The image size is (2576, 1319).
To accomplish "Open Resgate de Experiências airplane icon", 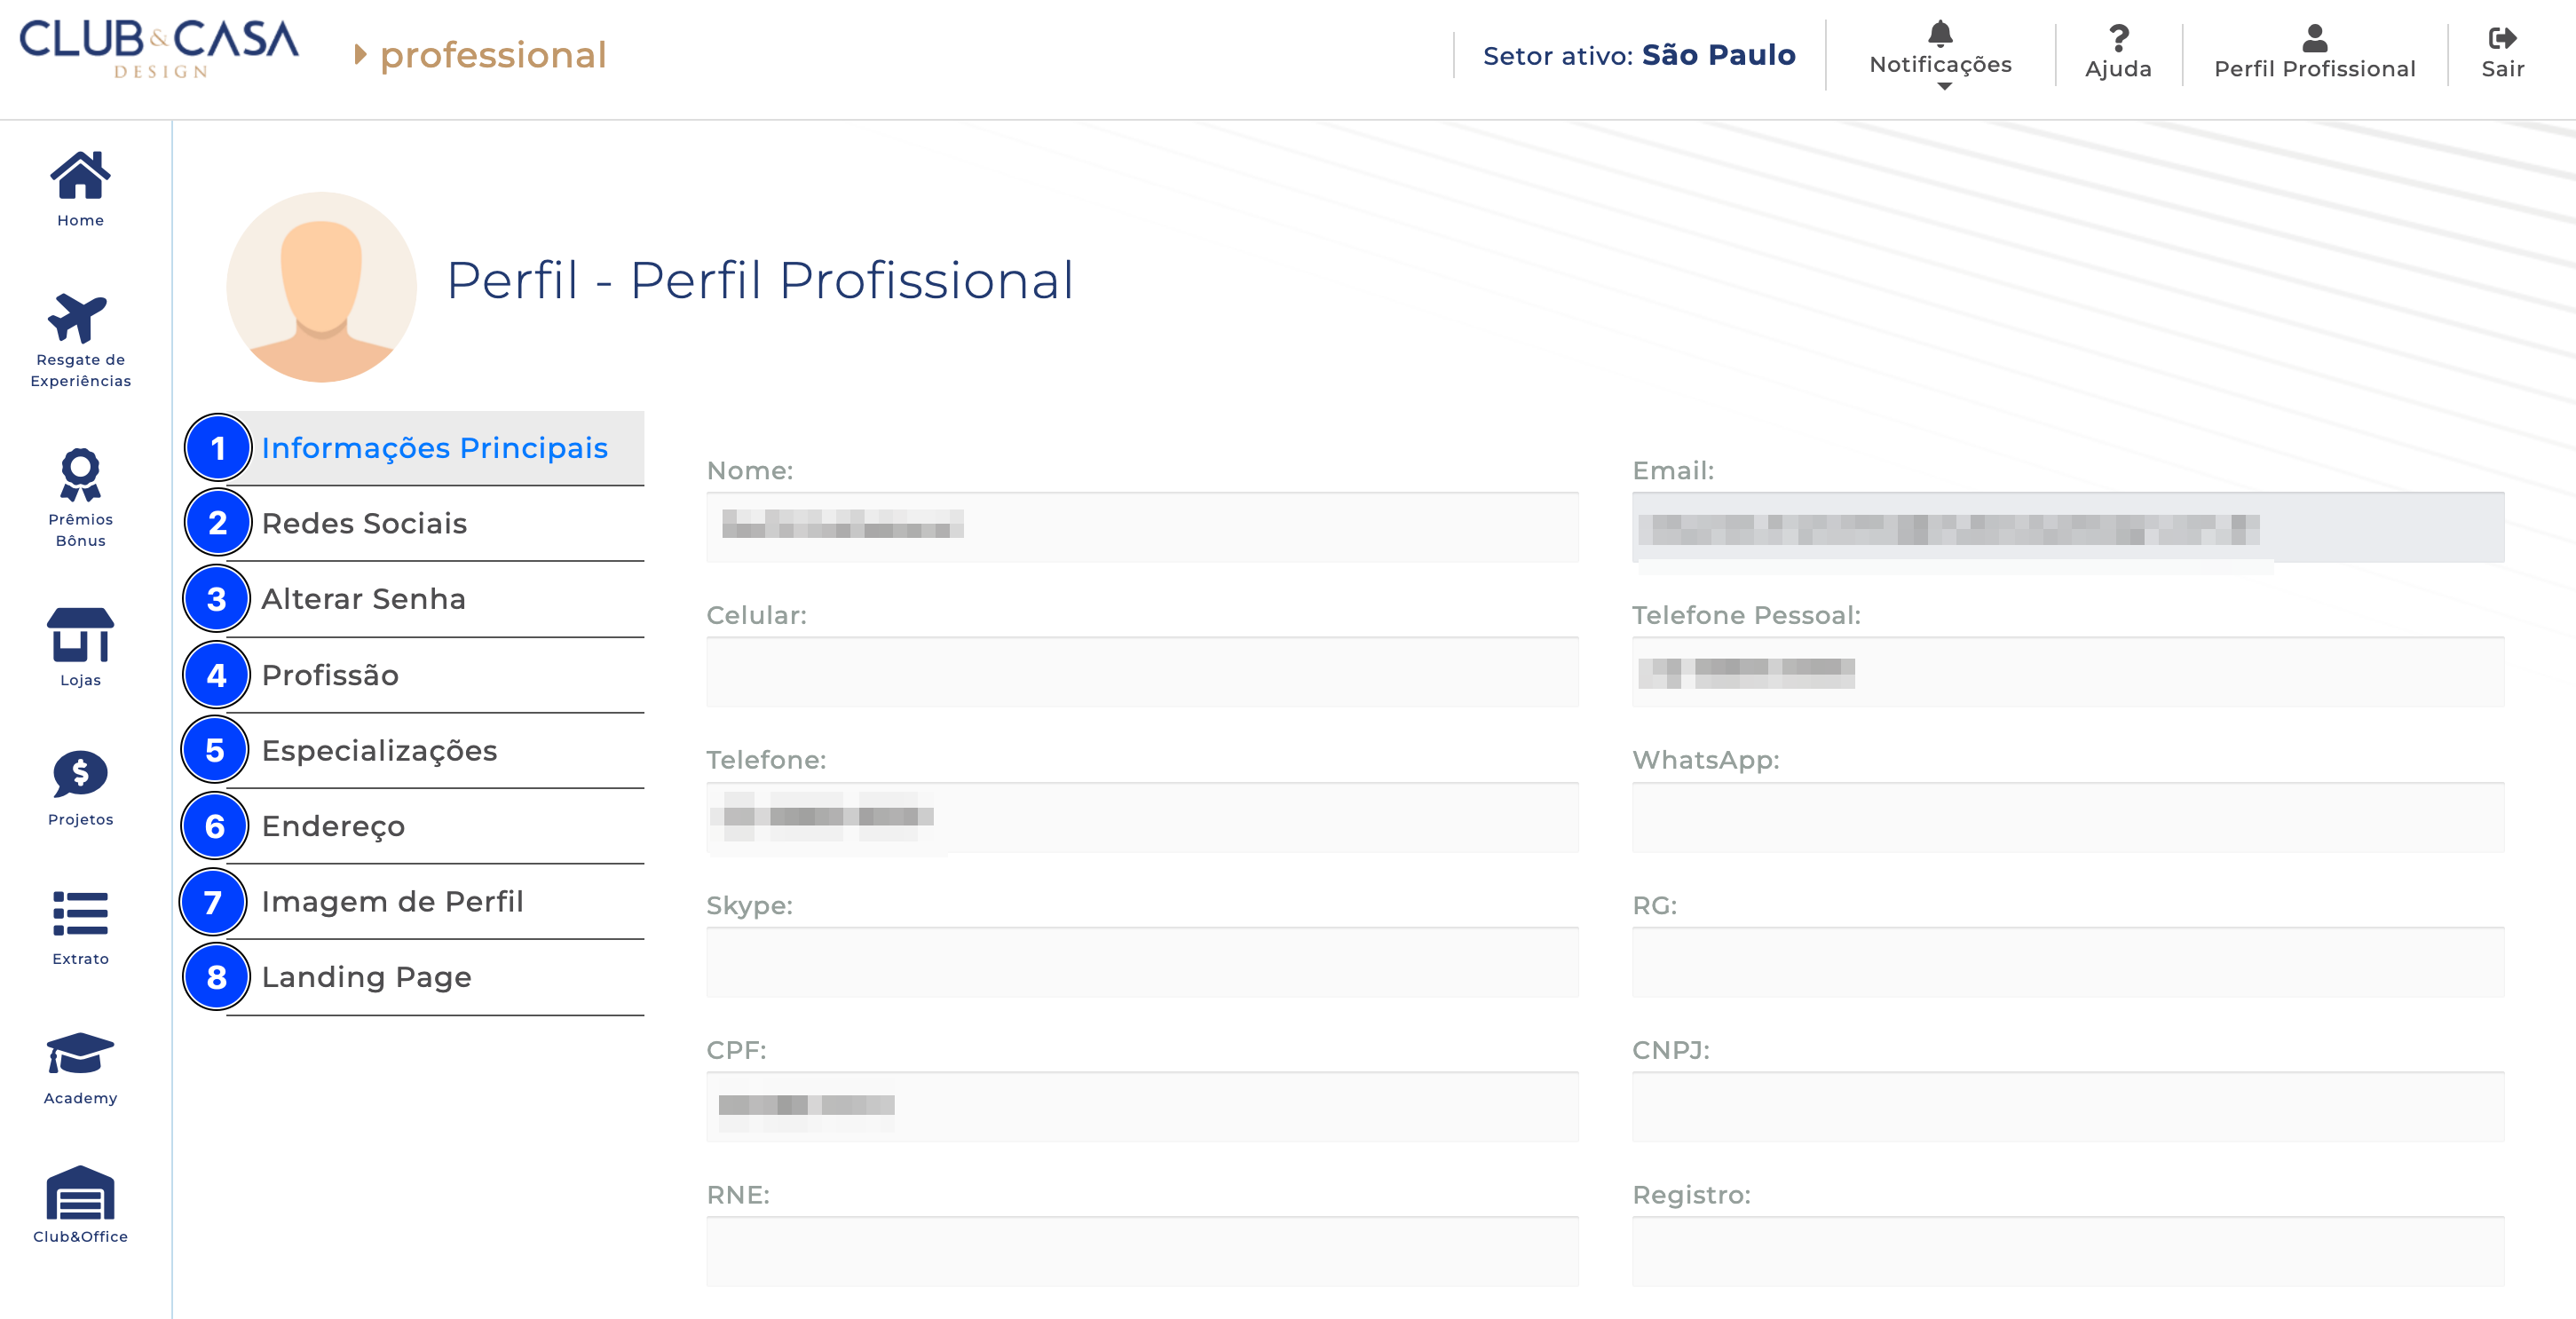I will pyautogui.click(x=78, y=318).
